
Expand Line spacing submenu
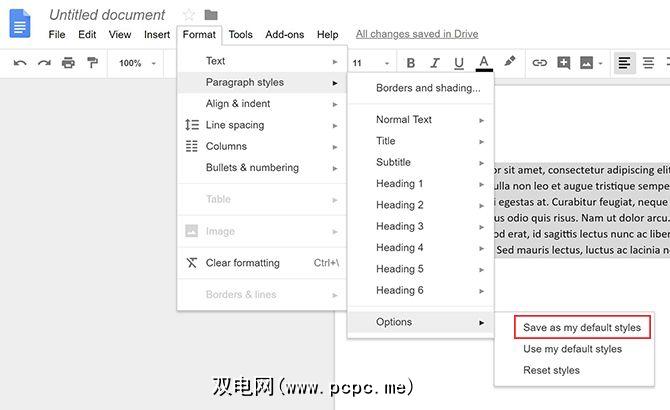[262, 125]
